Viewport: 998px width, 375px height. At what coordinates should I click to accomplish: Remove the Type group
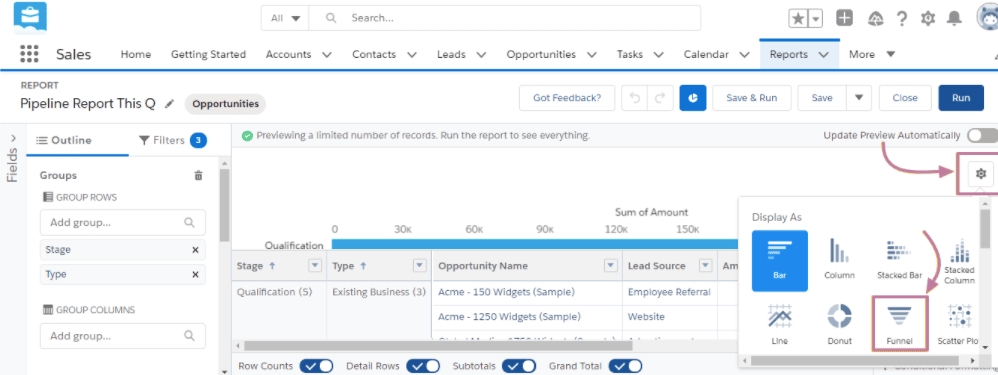tap(195, 274)
